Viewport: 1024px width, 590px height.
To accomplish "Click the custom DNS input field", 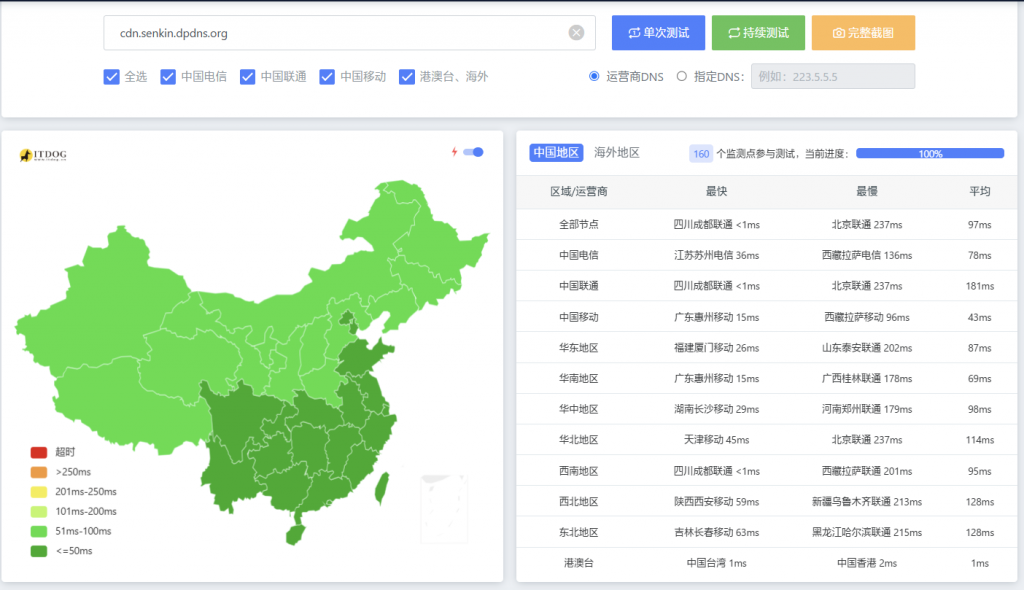I will (832, 76).
